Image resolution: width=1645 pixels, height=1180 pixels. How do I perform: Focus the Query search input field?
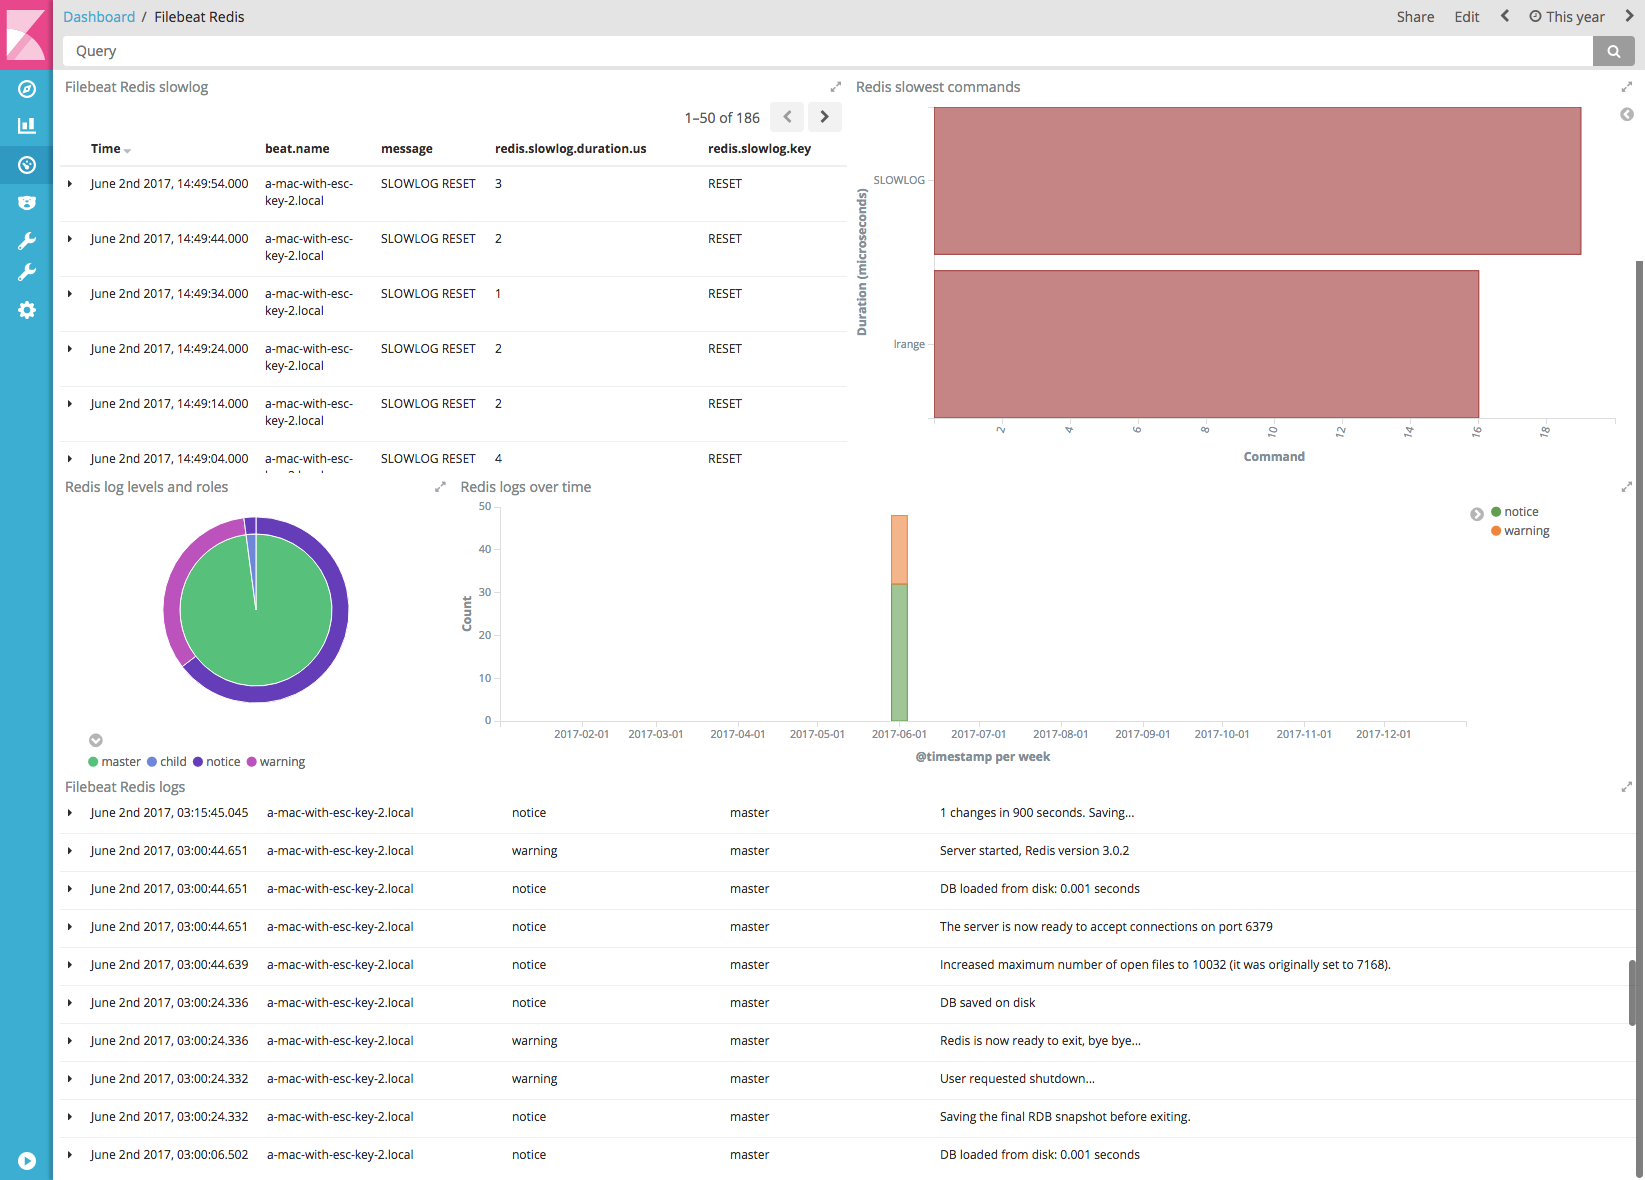point(827,51)
